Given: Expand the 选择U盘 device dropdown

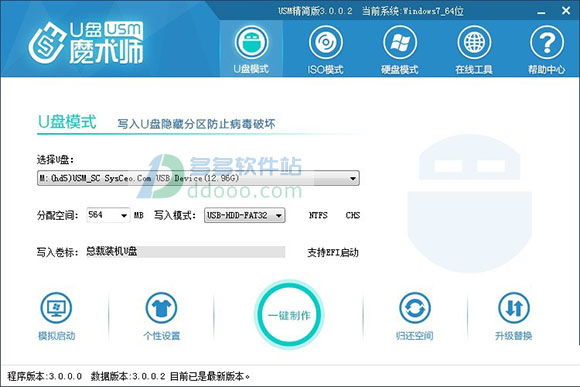Looking at the screenshot, I should (x=198, y=178).
